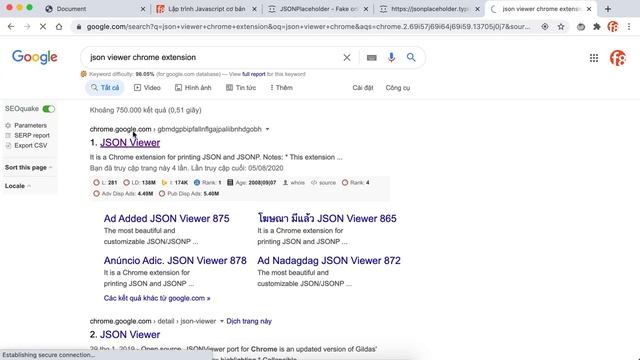
Task: Open the Thai JSON Viewer 865 link
Action: coord(327,218)
